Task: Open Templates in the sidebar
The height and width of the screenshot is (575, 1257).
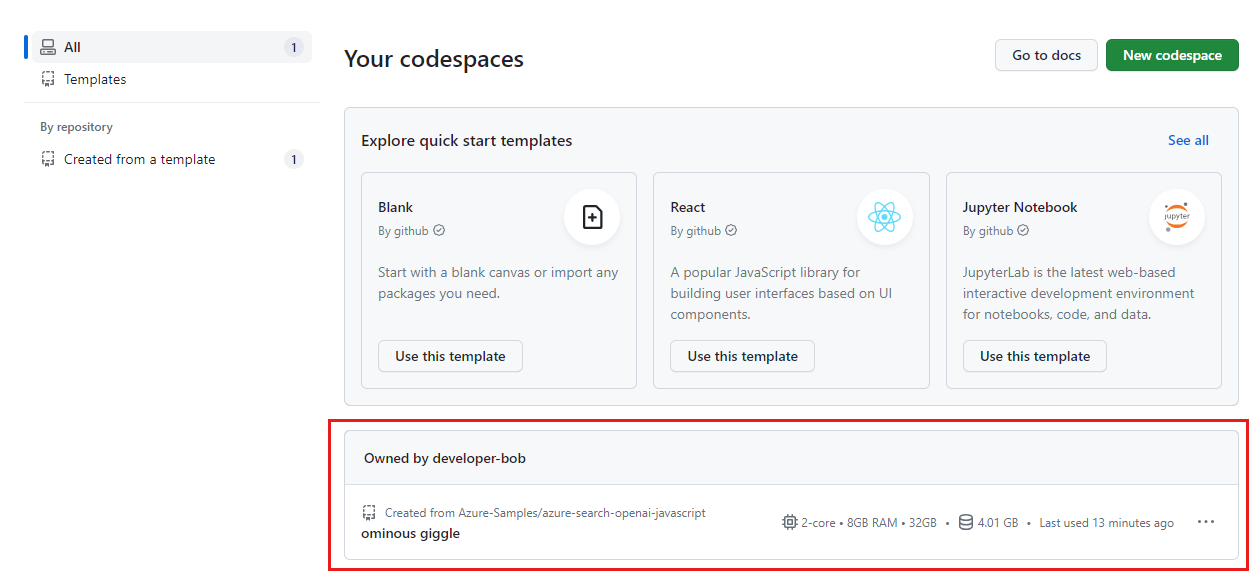Action: (95, 79)
